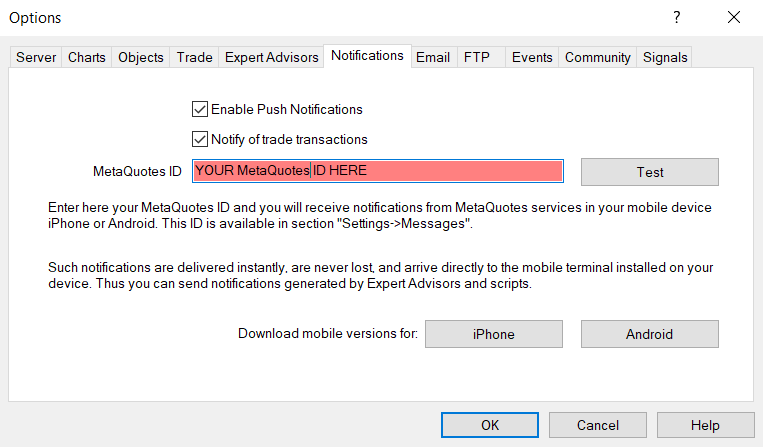Open the Charts tab
This screenshot has width=763, height=447.
pos(87,57)
